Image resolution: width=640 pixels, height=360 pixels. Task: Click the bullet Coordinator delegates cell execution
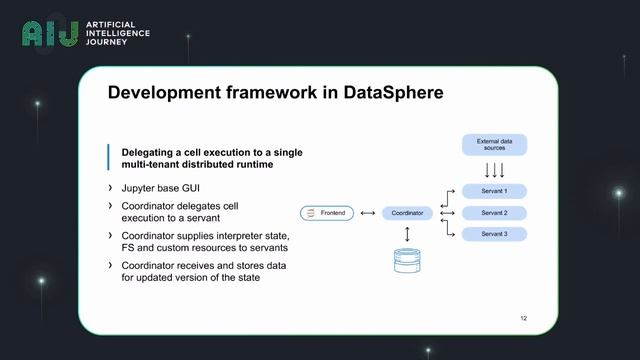click(x=180, y=212)
